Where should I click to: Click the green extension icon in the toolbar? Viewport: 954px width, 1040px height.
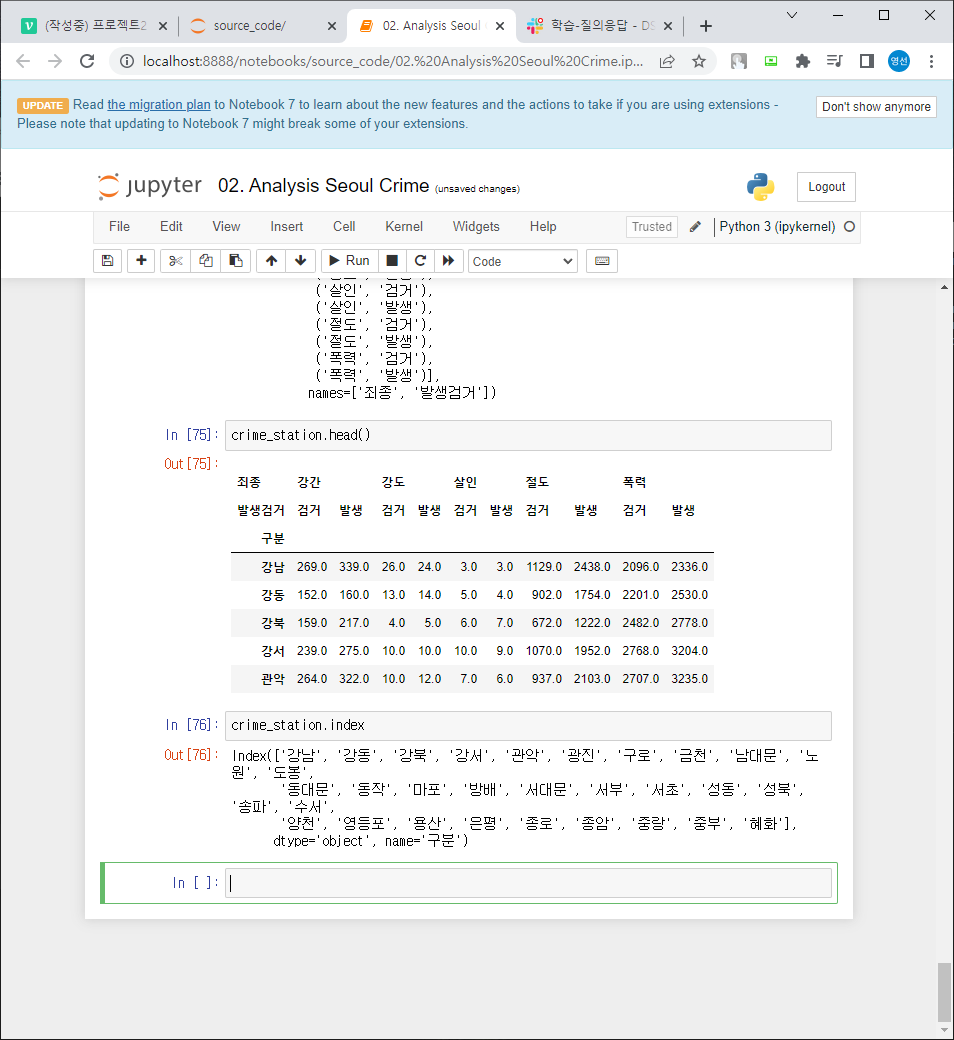coord(771,61)
